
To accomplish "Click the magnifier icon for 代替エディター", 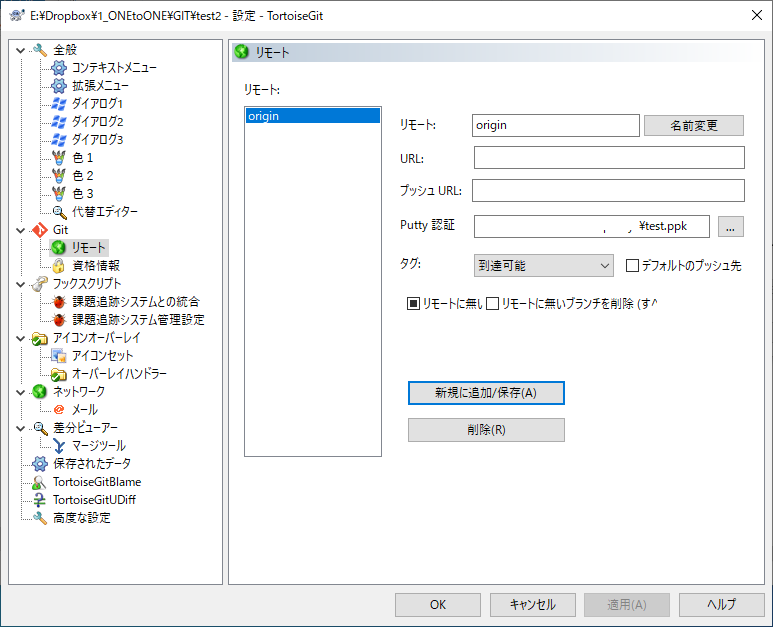I will pos(59,211).
